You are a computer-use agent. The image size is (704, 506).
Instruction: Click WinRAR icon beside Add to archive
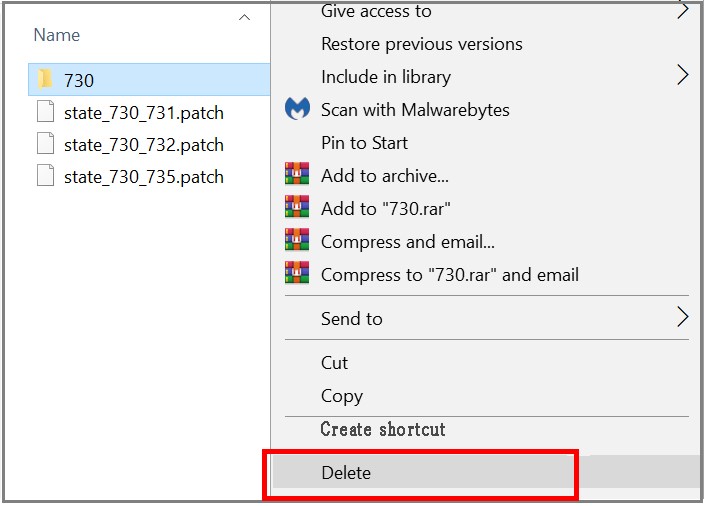[297, 174]
